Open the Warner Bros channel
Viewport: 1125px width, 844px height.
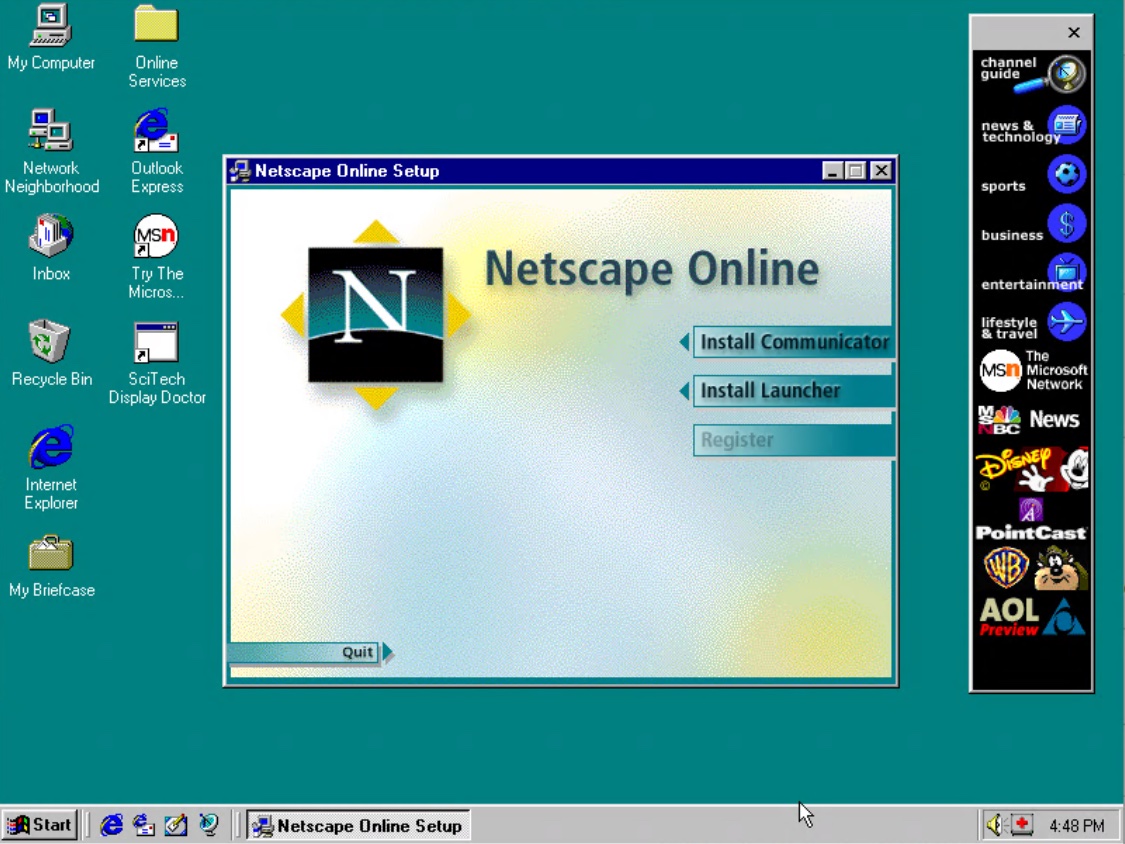pos(1032,567)
